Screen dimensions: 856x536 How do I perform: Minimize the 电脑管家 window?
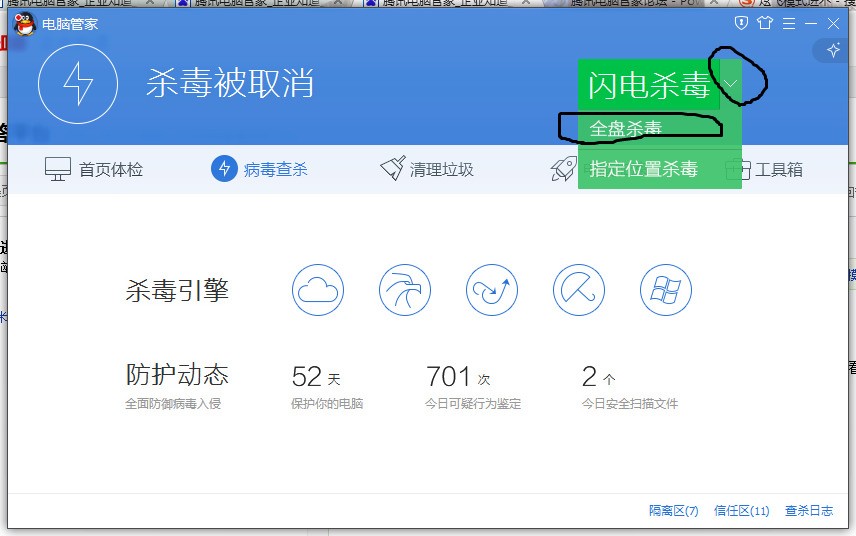point(811,23)
